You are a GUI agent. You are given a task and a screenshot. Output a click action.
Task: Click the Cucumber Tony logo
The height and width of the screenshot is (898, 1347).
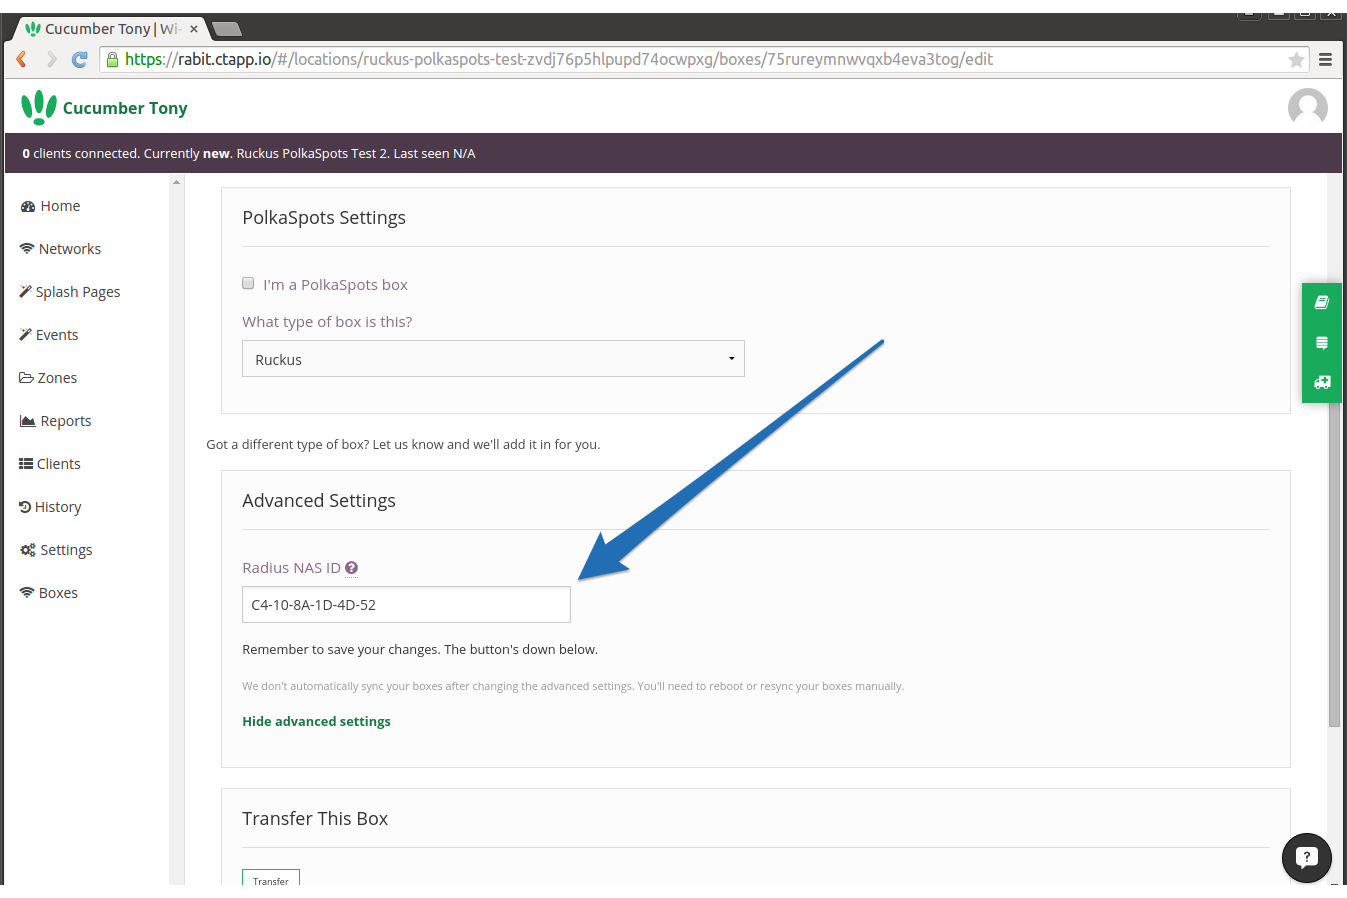(105, 107)
